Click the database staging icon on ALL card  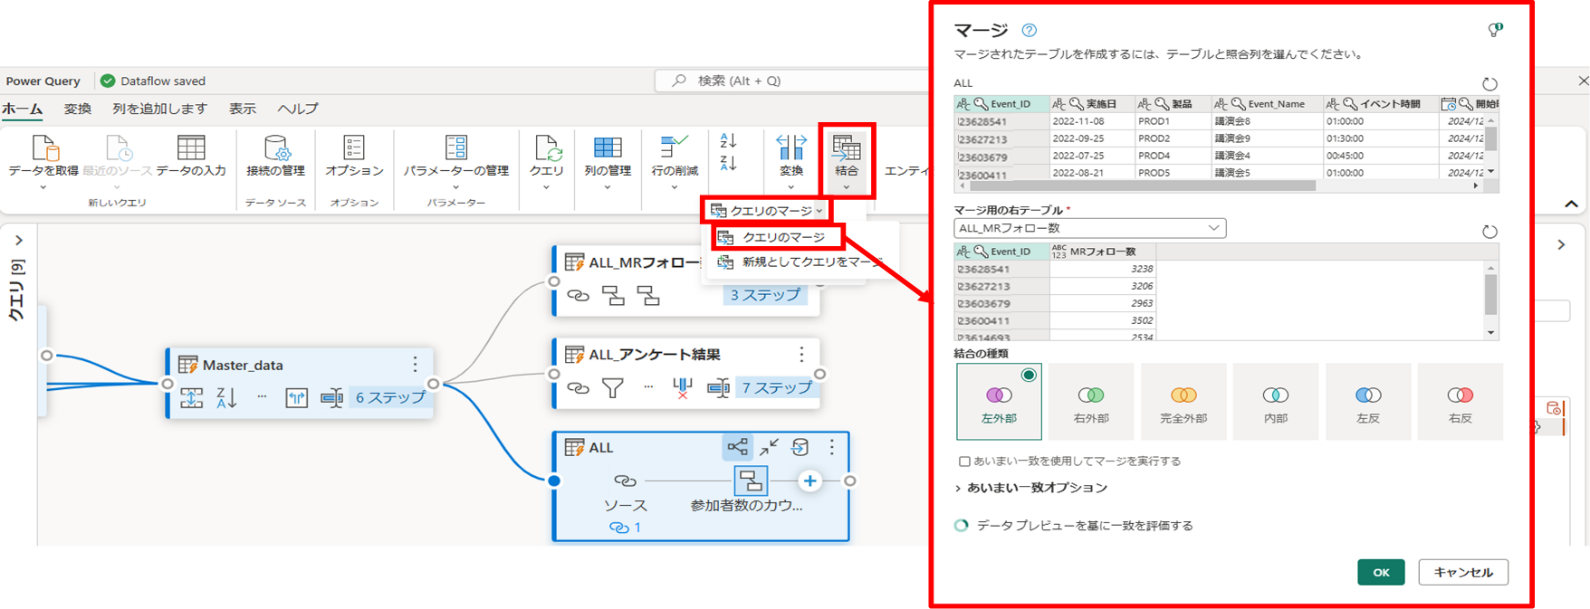click(800, 447)
